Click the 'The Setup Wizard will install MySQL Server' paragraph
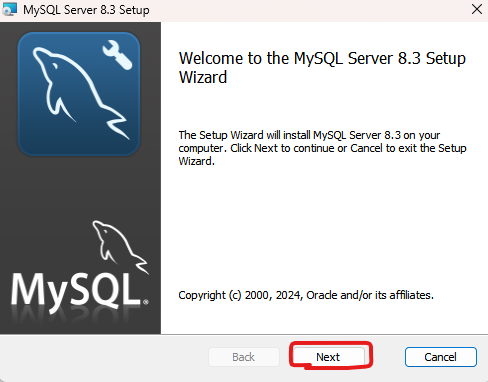The width and height of the screenshot is (488, 382). point(322,148)
